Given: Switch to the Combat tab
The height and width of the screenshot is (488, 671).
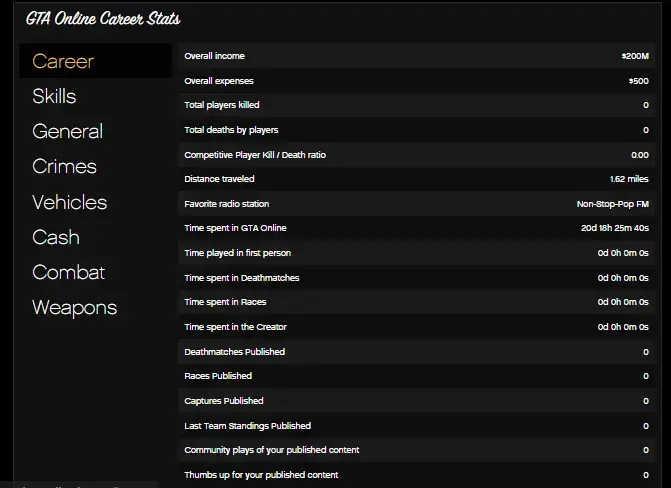Looking at the screenshot, I should tap(68, 272).
